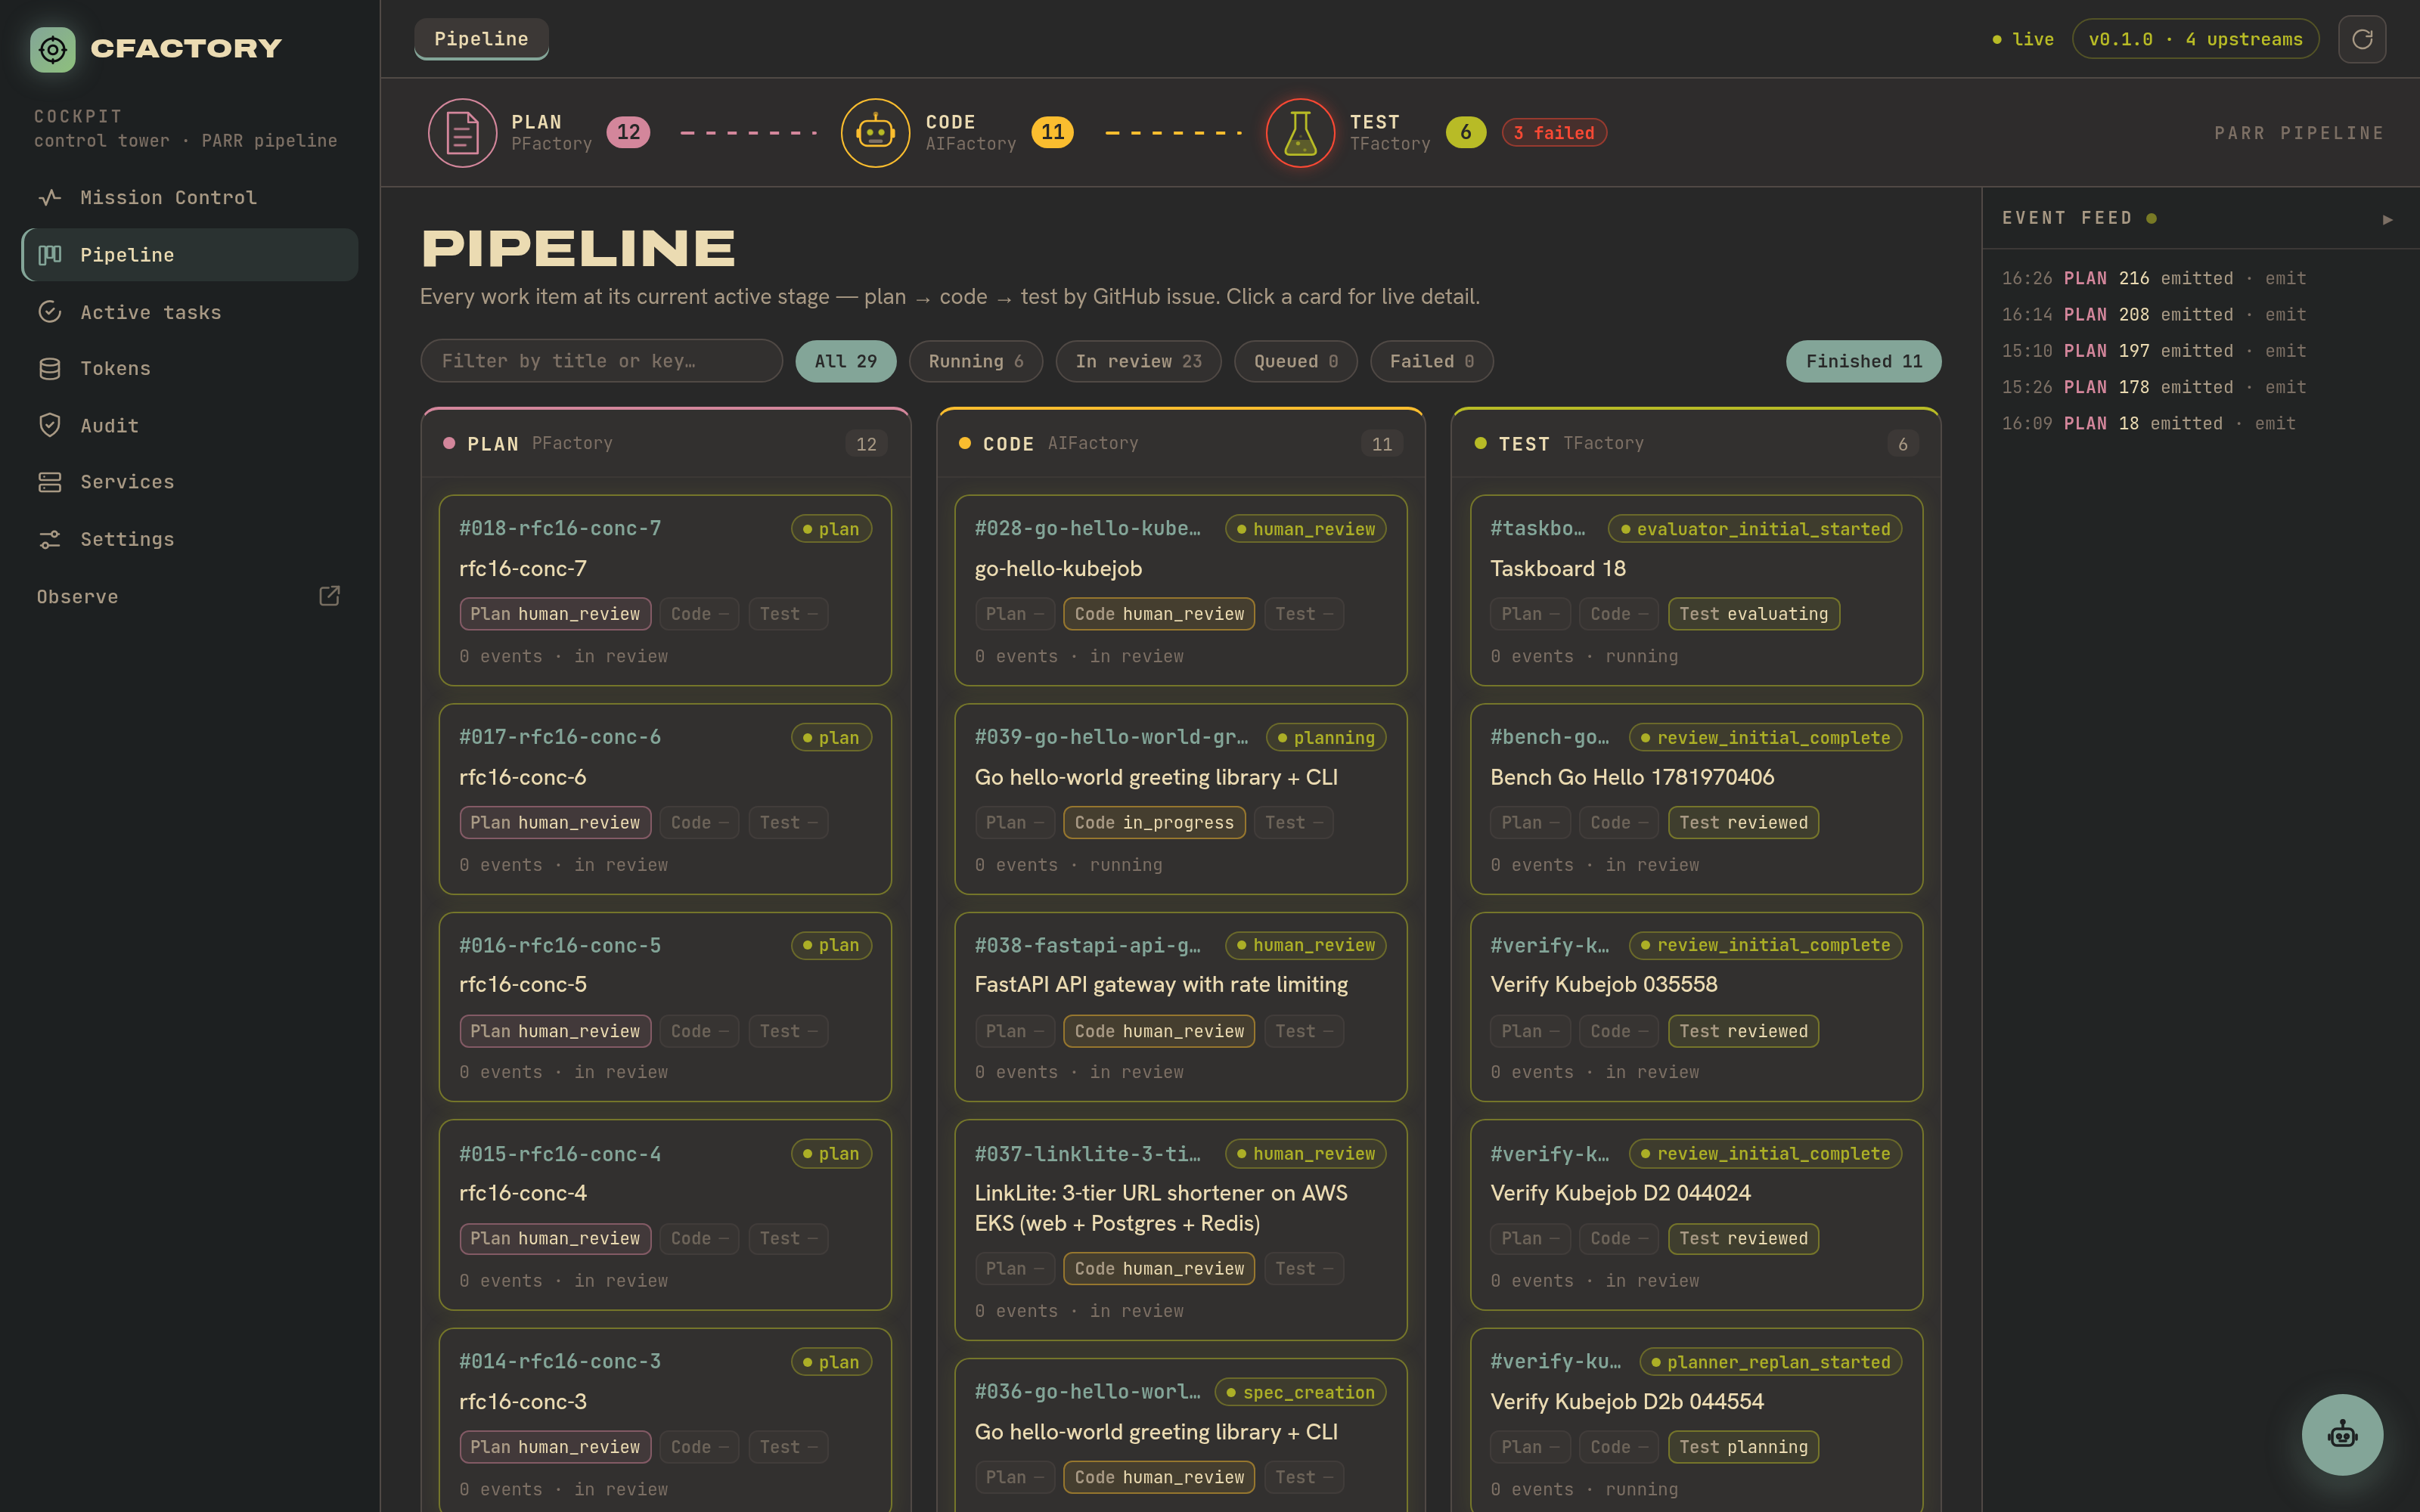The height and width of the screenshot is (1512, 2420).
Task: Open Settings in sidebar
Action: 190,539
